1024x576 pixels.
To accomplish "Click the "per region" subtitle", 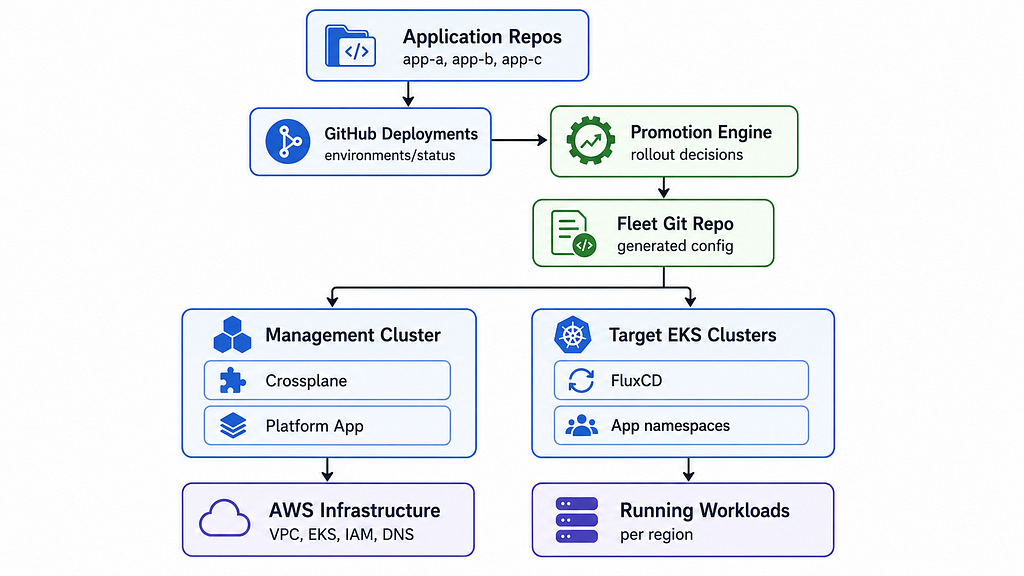I will (656, 535).
